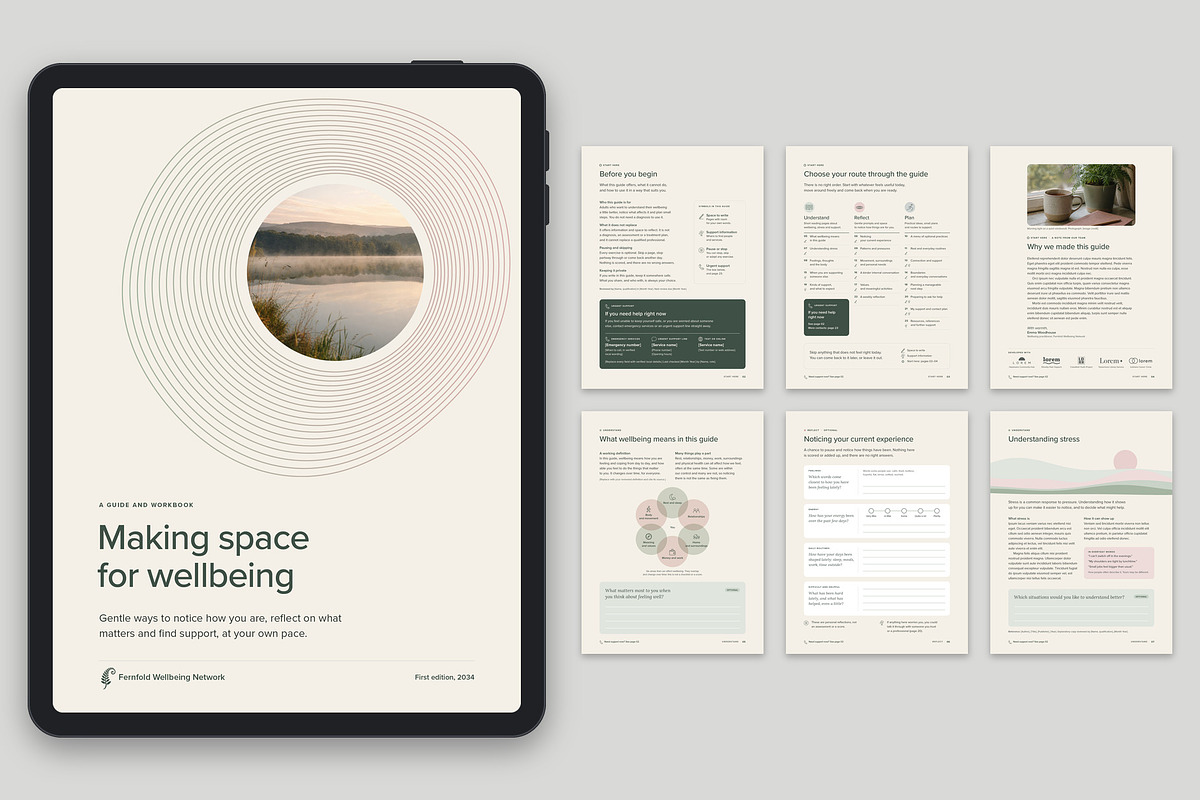This screenshot has width=1200, height=800.
Task: Click the Emergency services phone icon
Action: (x=607, y=339)
